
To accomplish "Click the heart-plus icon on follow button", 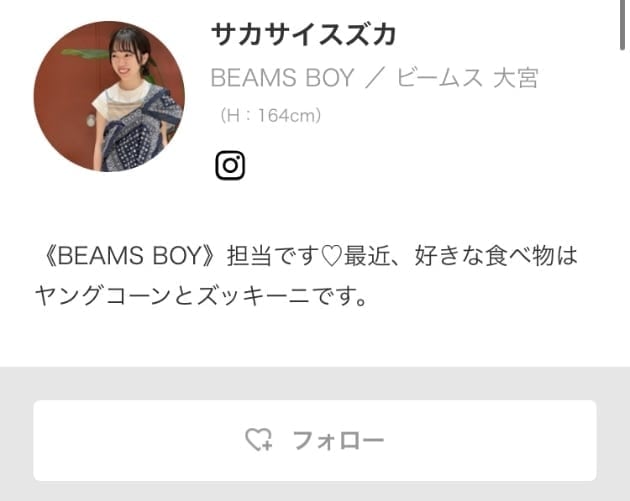I will pos(259,440).
